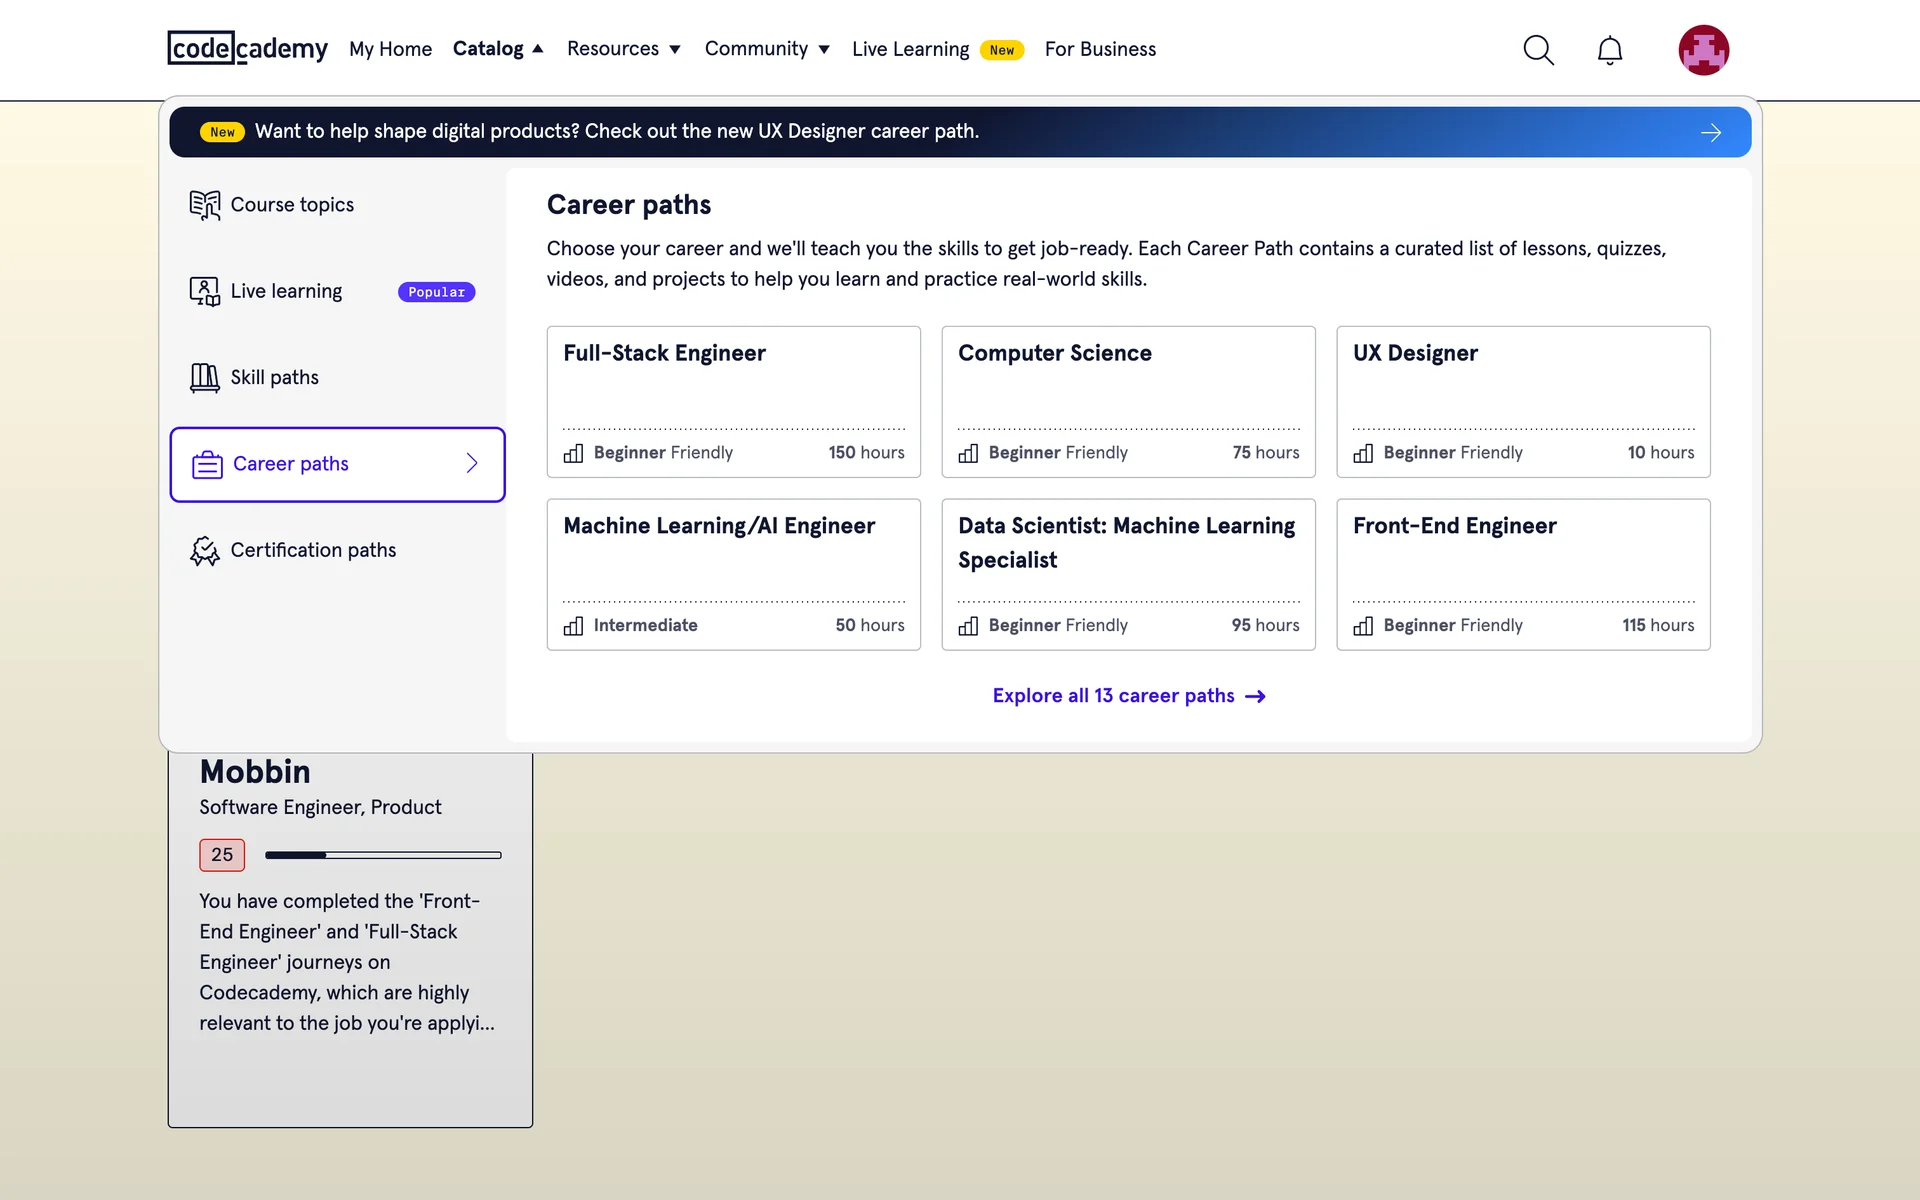The width and height of the screenshot is (1920, 1200).
Task: Click the Codecademy logo
Action: coord(247,48)
